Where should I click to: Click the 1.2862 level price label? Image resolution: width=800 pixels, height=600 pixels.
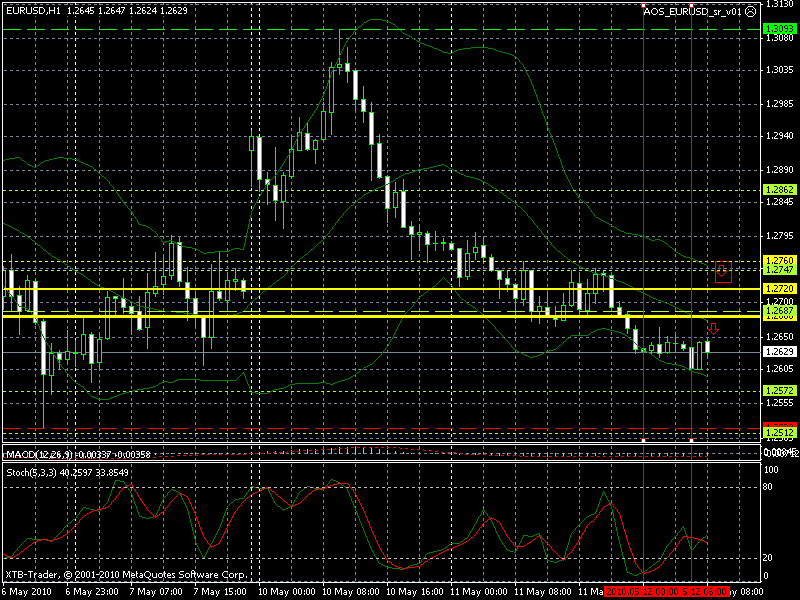tap(778, 189)
